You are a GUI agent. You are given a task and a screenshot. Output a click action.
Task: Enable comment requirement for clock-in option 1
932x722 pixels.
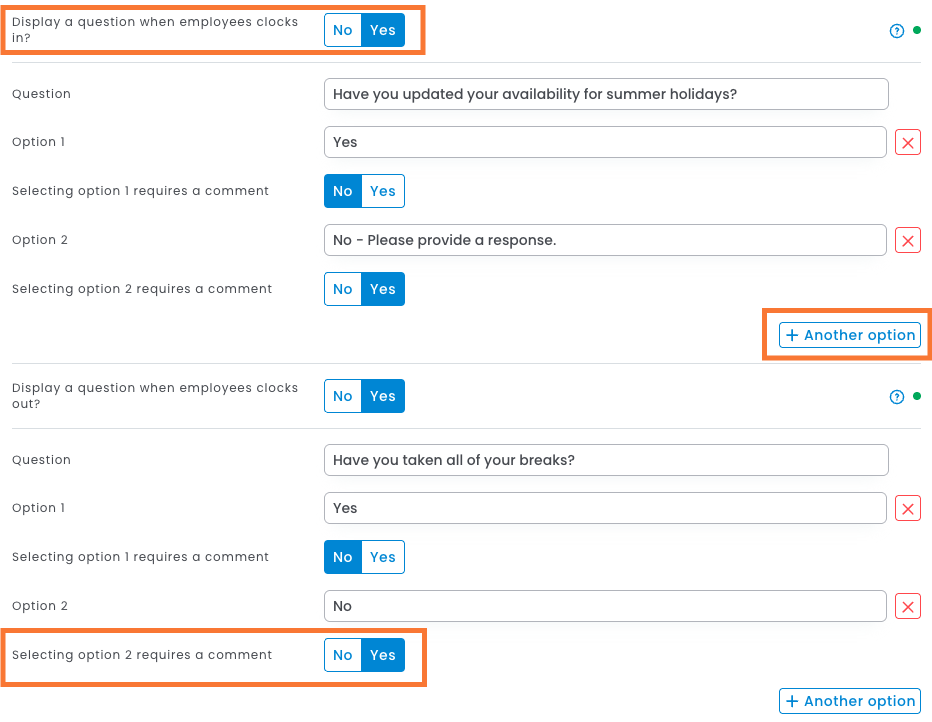coord(383,191)
